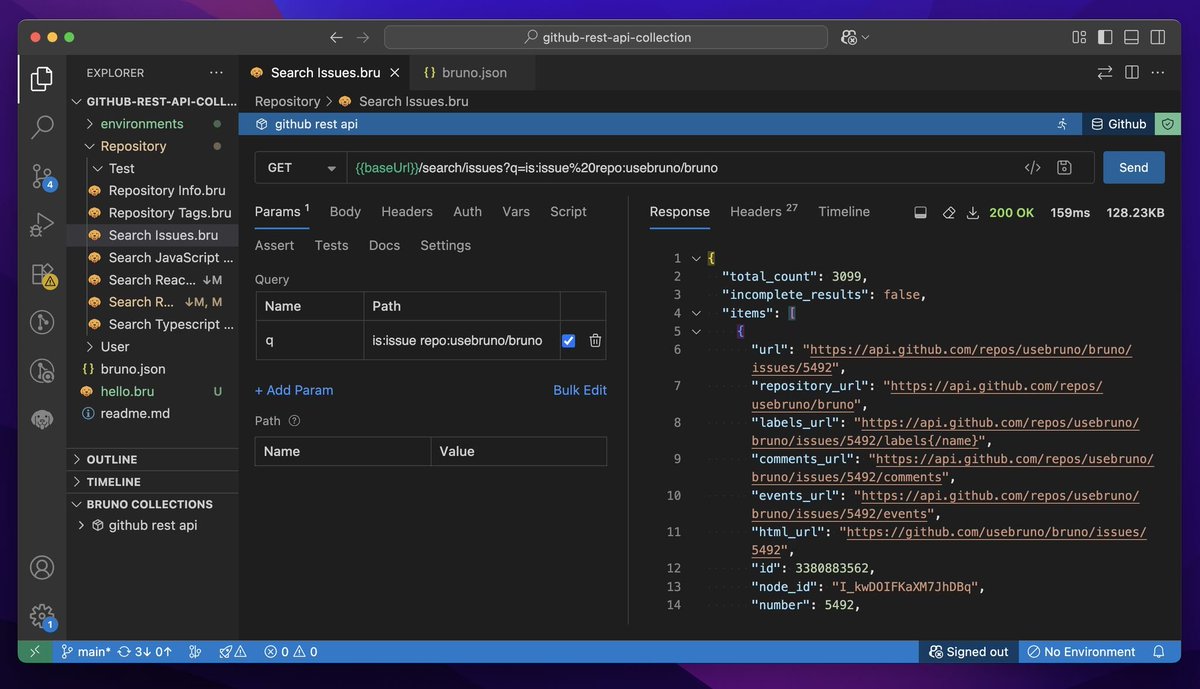The image size is (1200, 689).
Task: Click No Environment in status bar
Action: click(x=1081, y=651)
